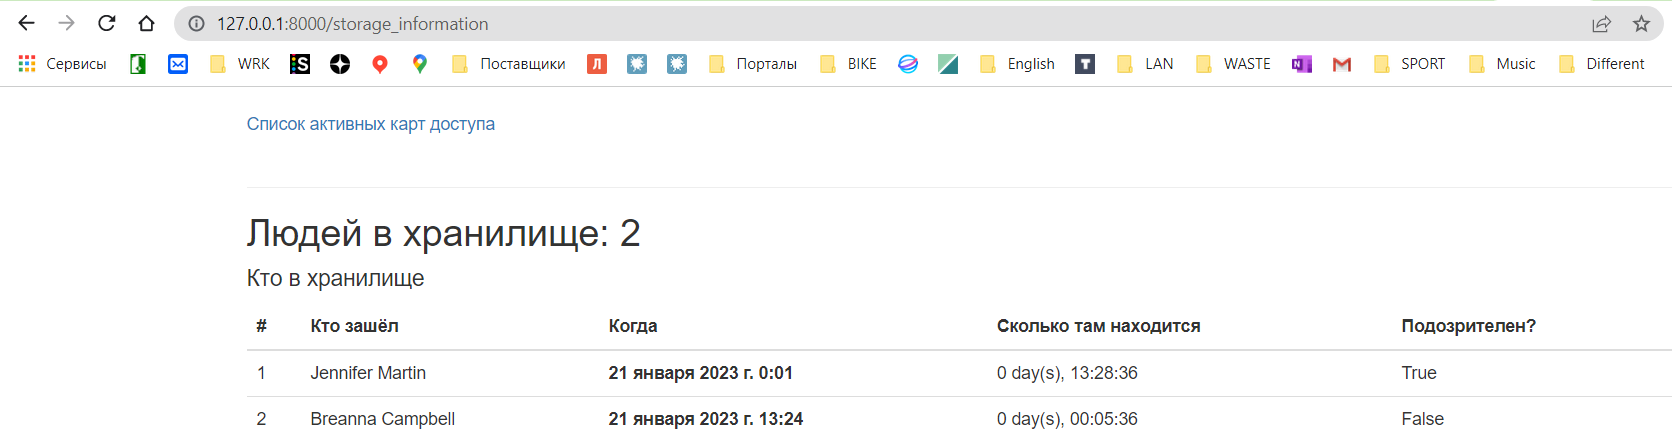Image resolution: width=1672 pixels, height=446 pixels.
Task: Open the browser home page
Action: click(146, 23)
